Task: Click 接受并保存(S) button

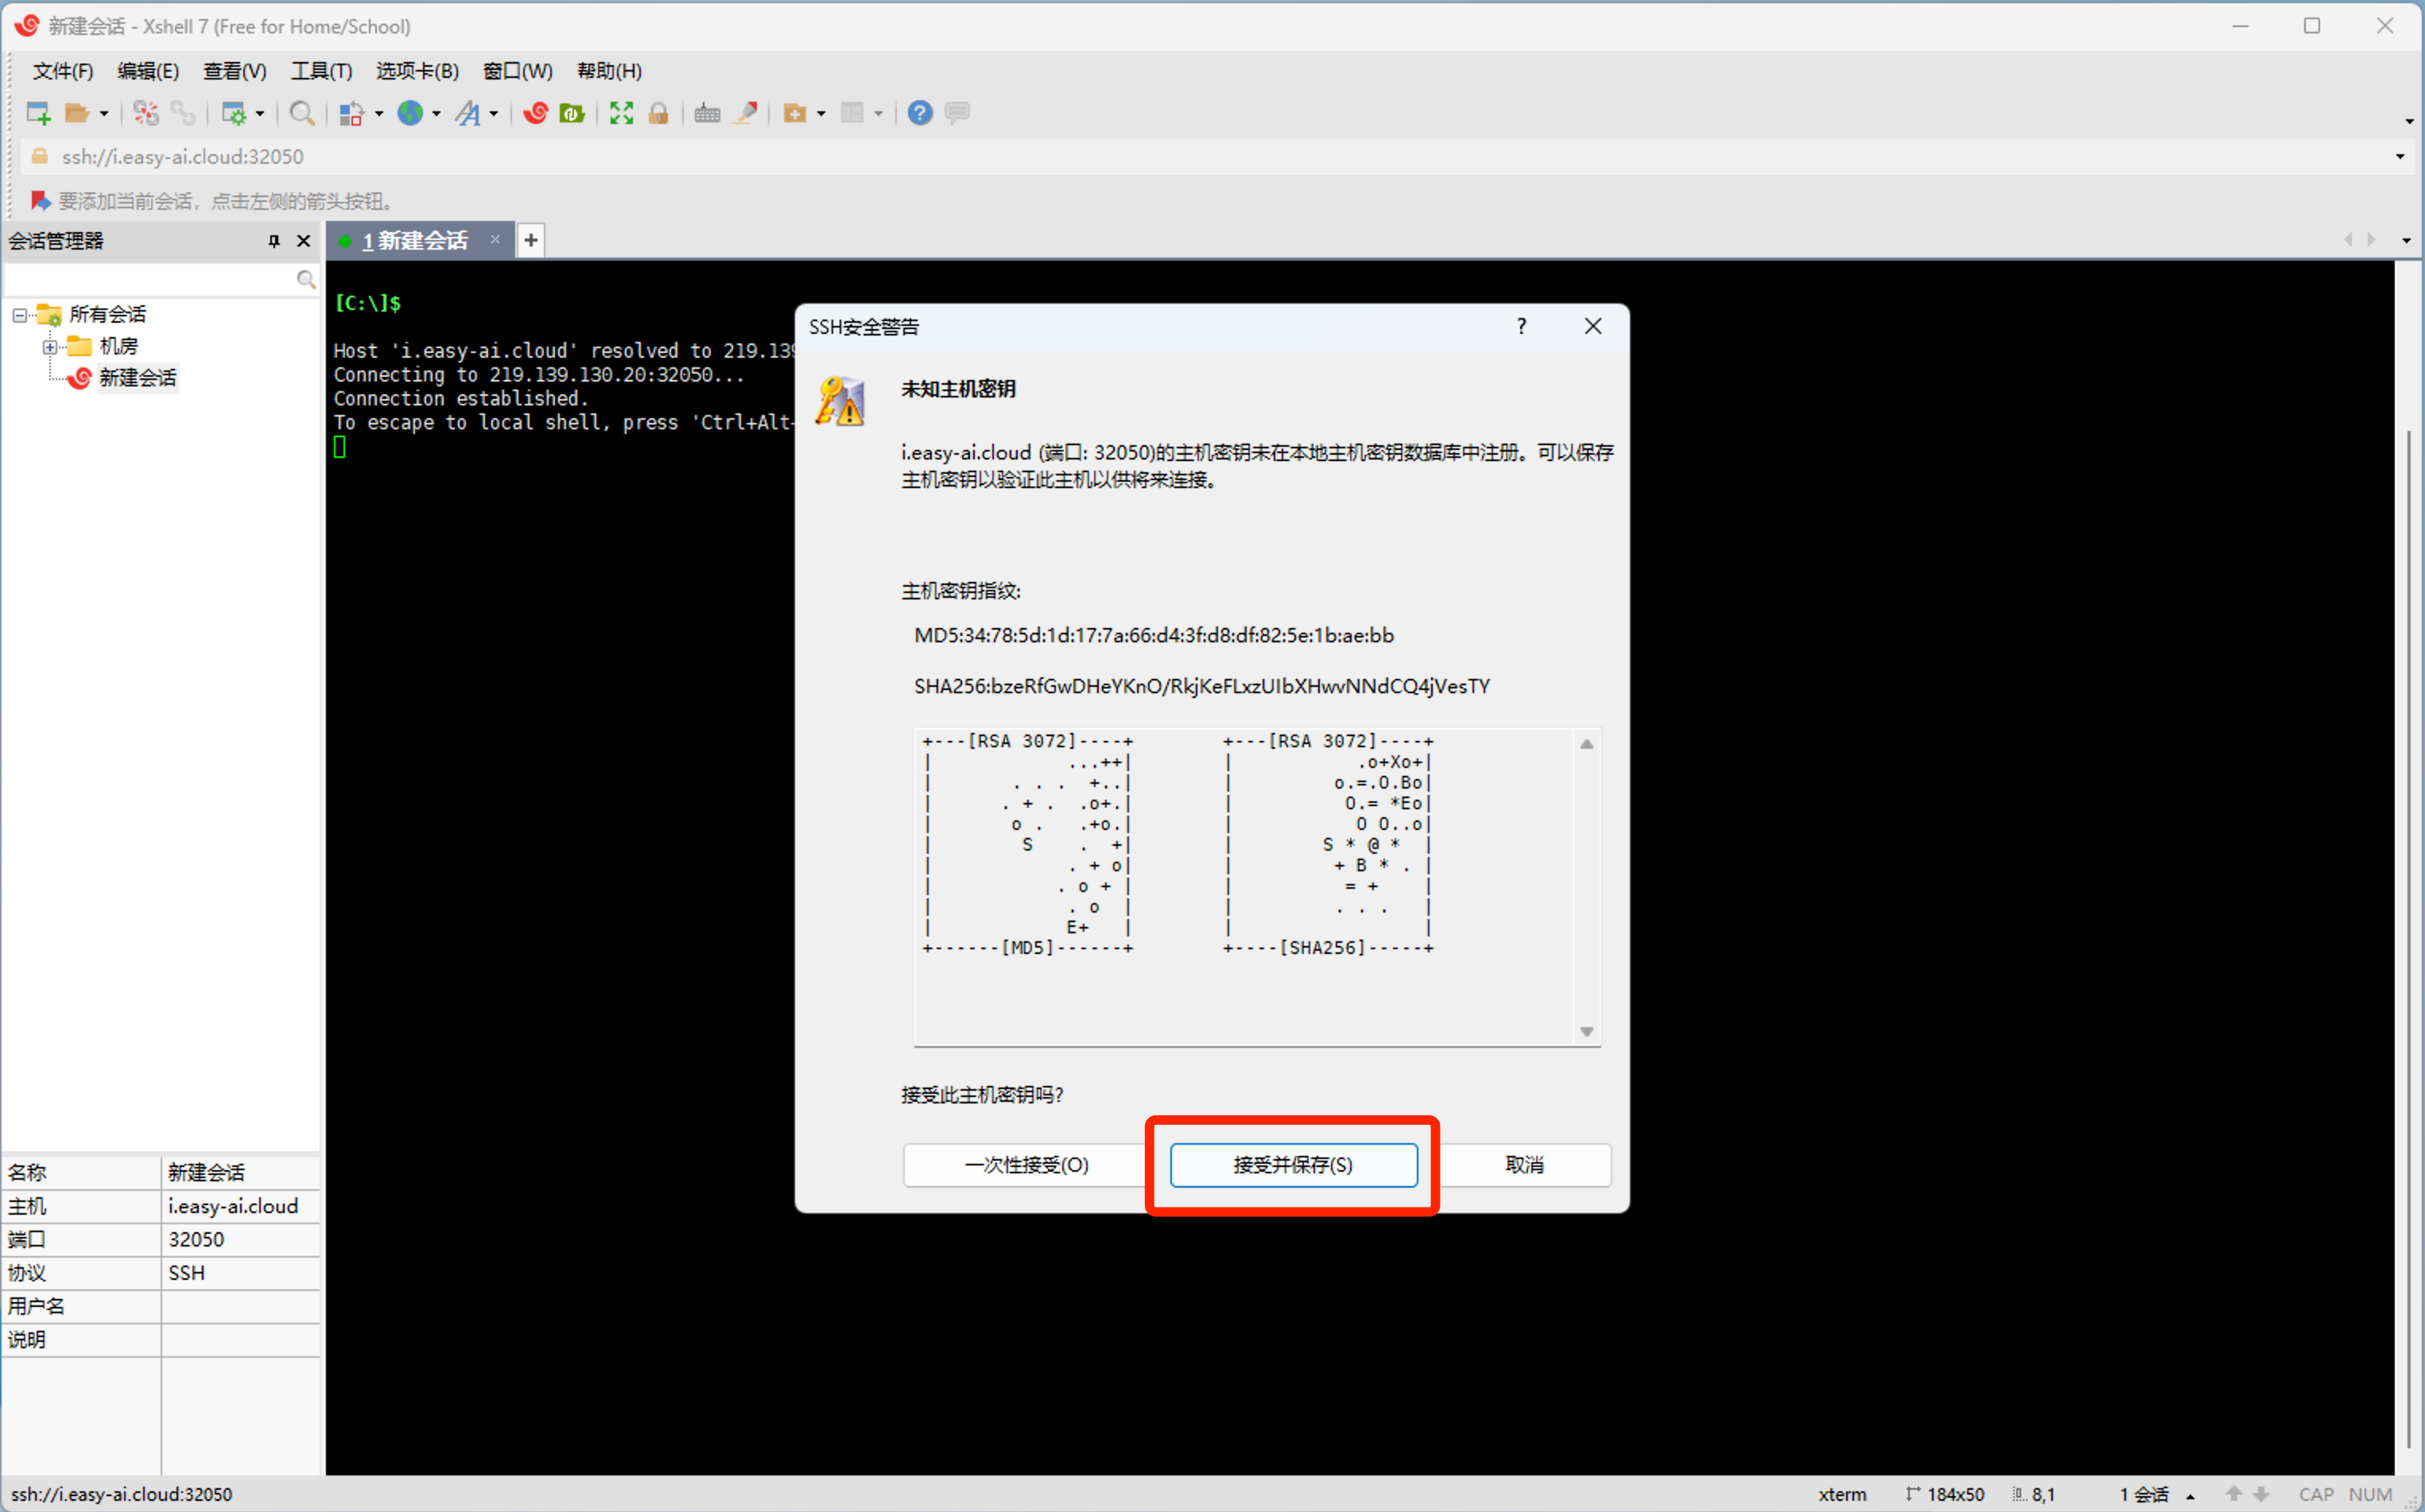Action: (x=1293, y=1165)
